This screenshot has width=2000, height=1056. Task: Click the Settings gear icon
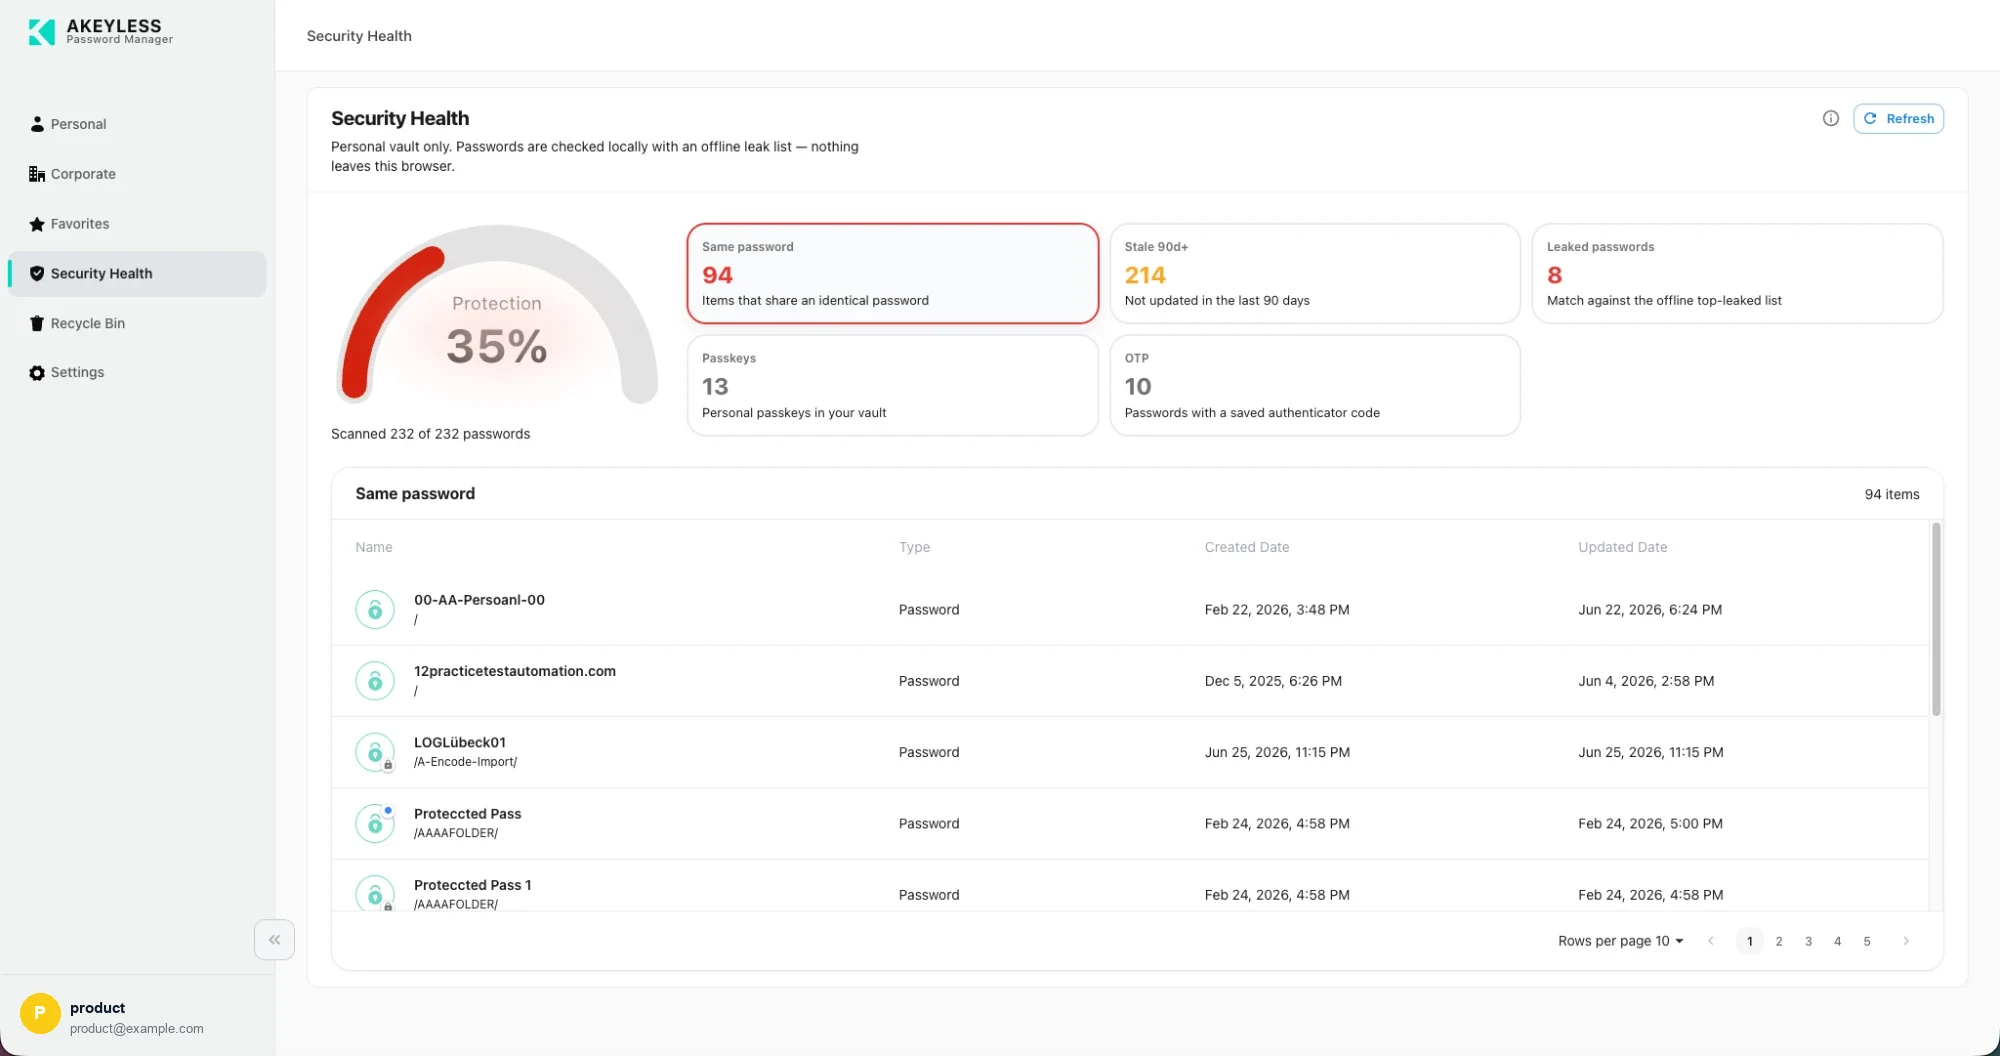37,373
